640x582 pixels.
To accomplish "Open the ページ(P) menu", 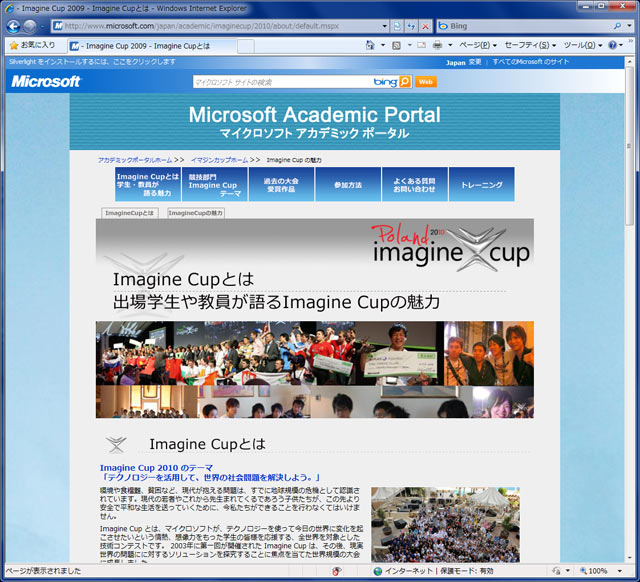I will [x=478, y=45].
